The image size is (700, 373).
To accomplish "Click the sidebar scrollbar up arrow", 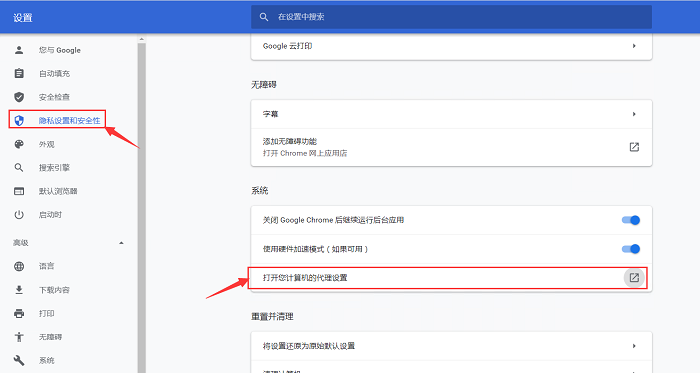I will 142,39.
